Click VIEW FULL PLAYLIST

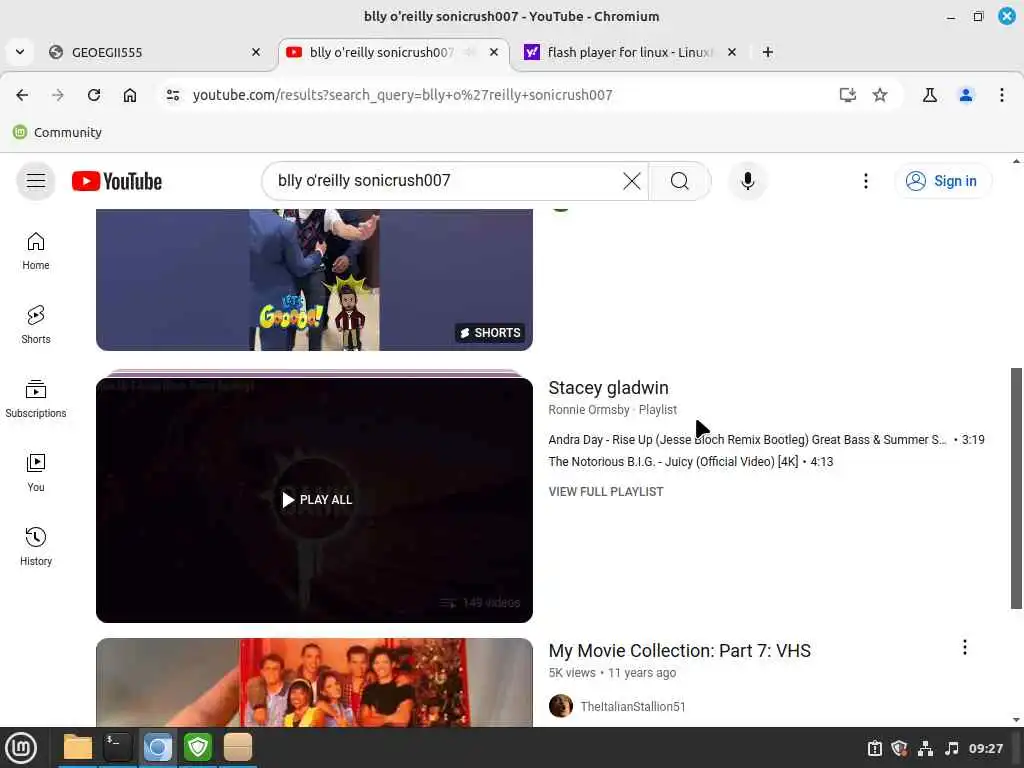[x=605, y=492]
